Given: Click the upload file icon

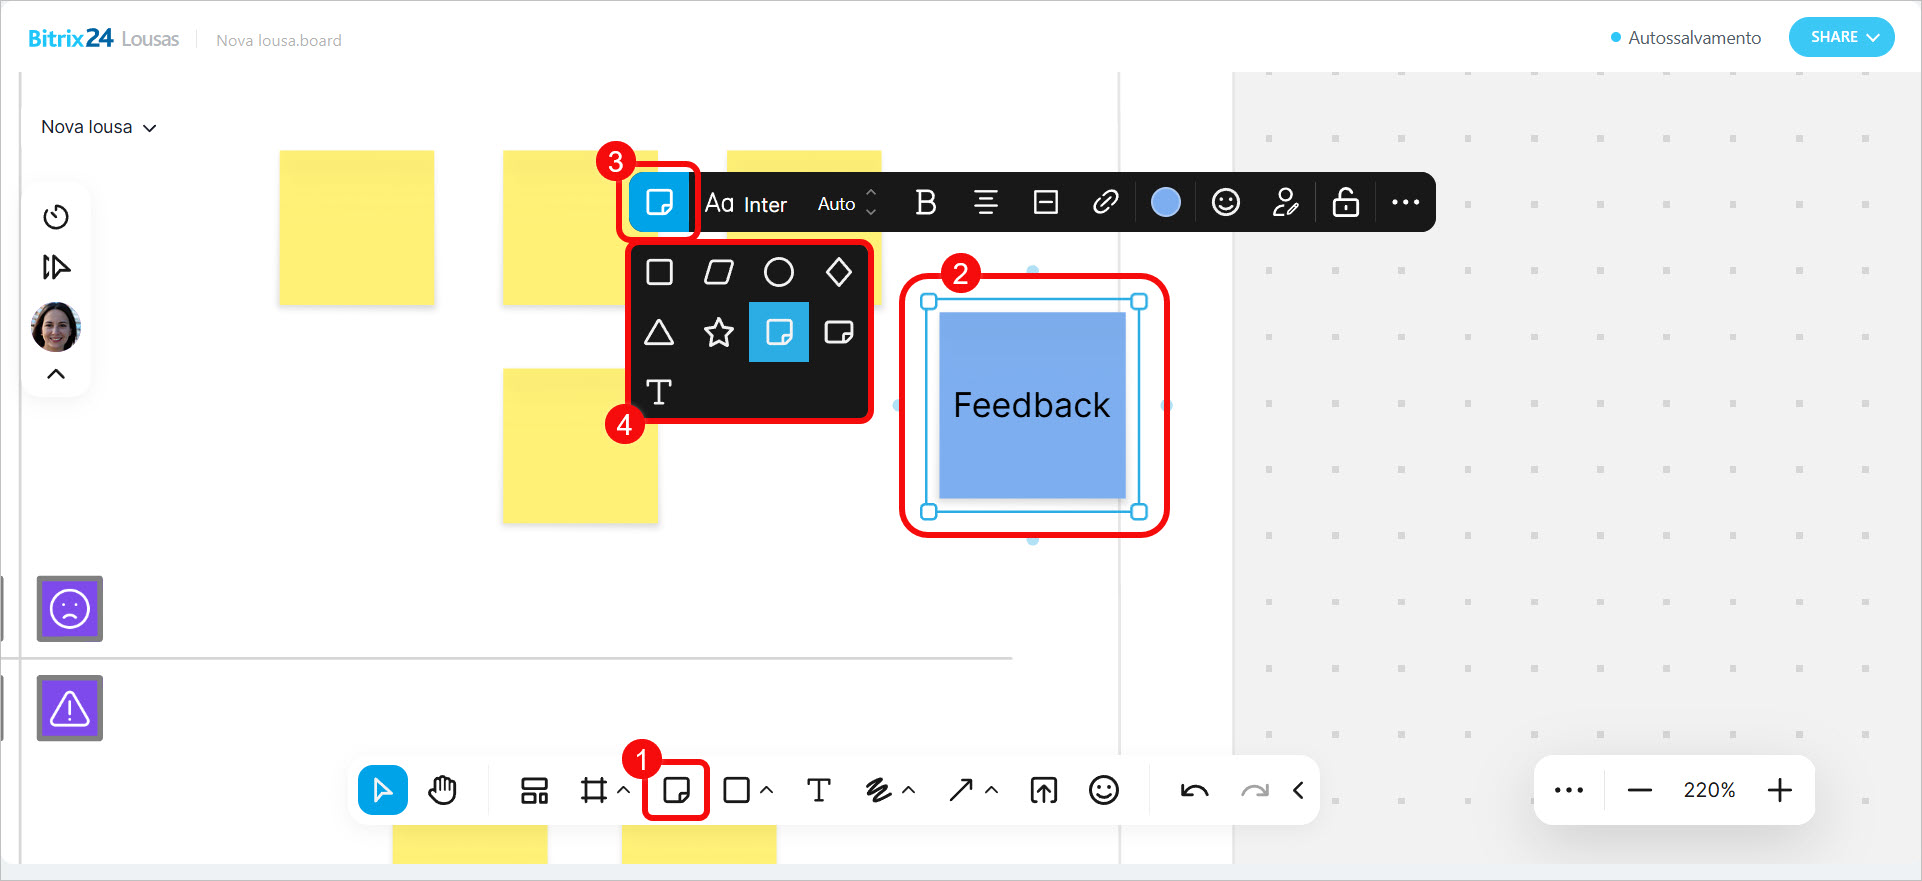Looking at the screenshot, I should [1043, 790].
